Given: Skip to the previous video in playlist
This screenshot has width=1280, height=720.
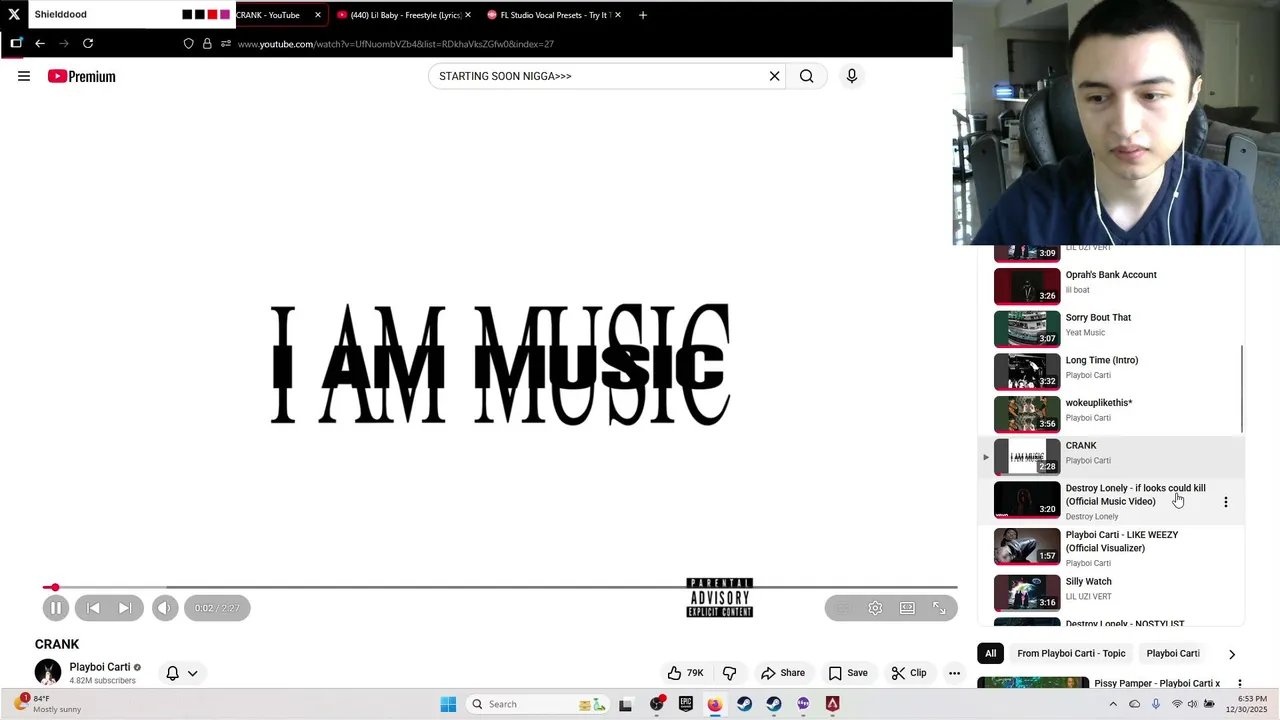Looking at the screenshot, I should 93,608.
